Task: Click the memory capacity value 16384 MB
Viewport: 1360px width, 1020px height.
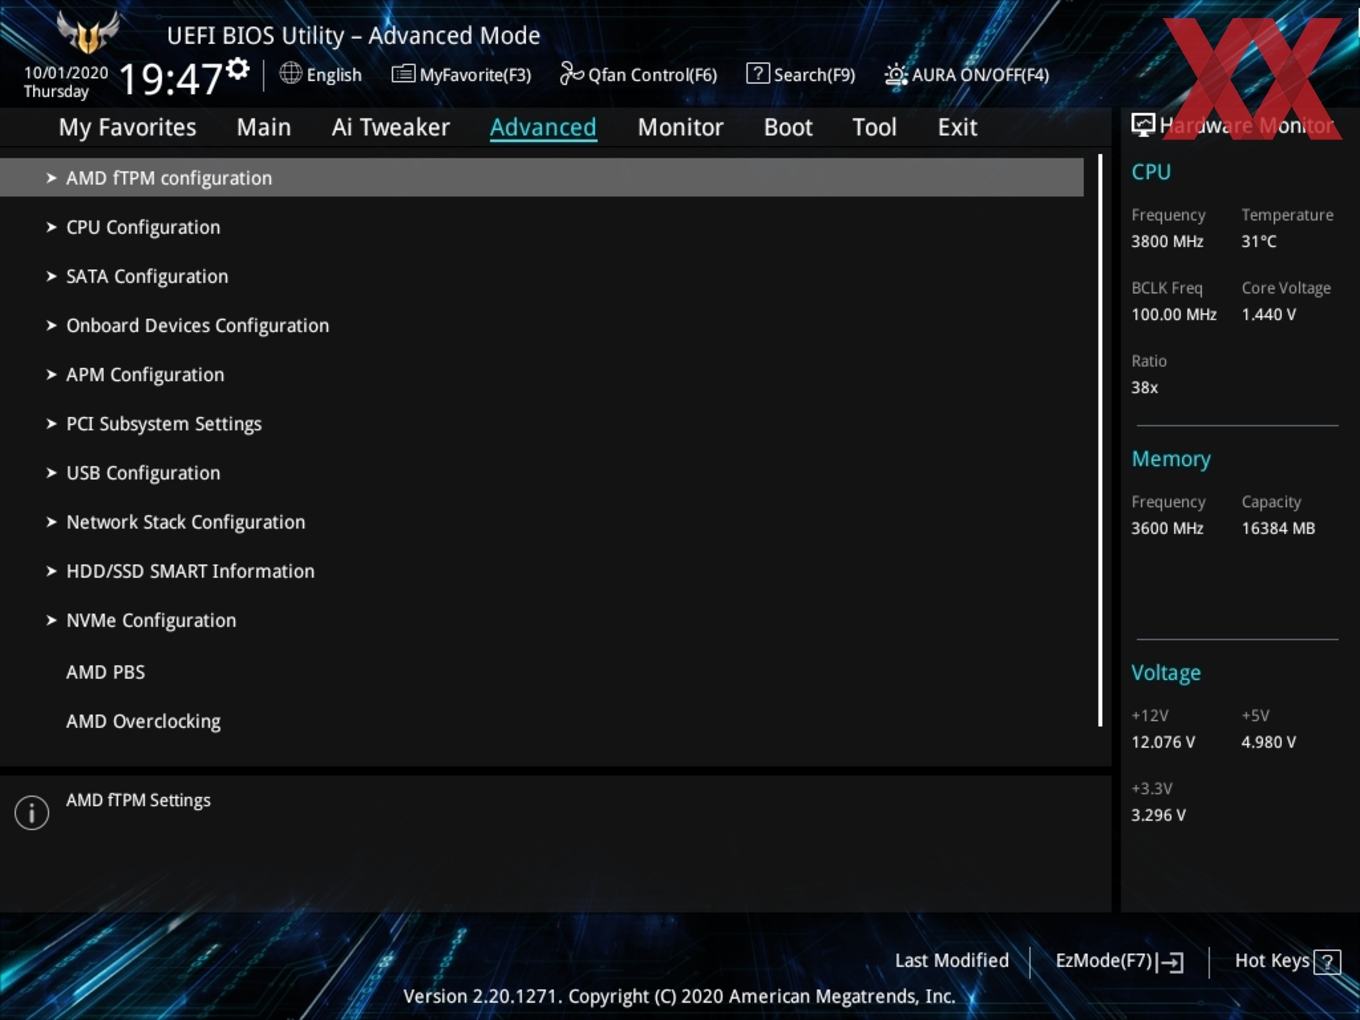Action: tap(1278, 528)
